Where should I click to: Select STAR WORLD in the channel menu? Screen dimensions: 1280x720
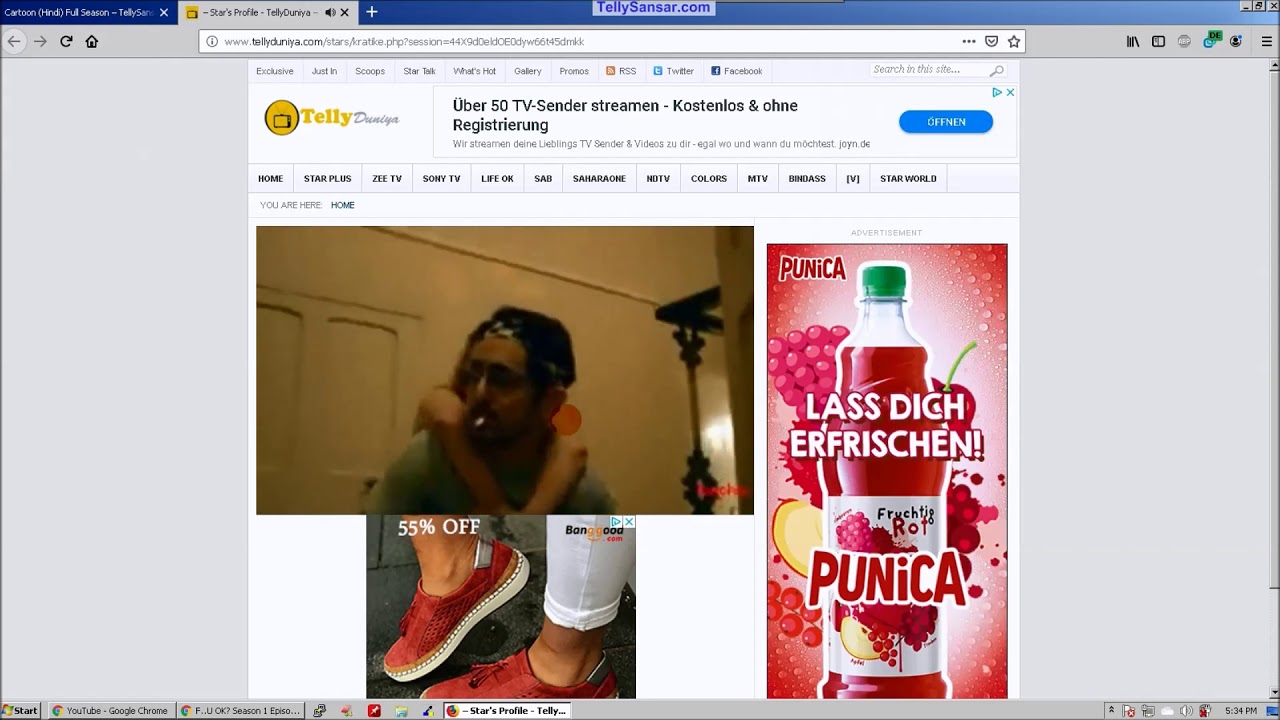[x=908, y=179]
